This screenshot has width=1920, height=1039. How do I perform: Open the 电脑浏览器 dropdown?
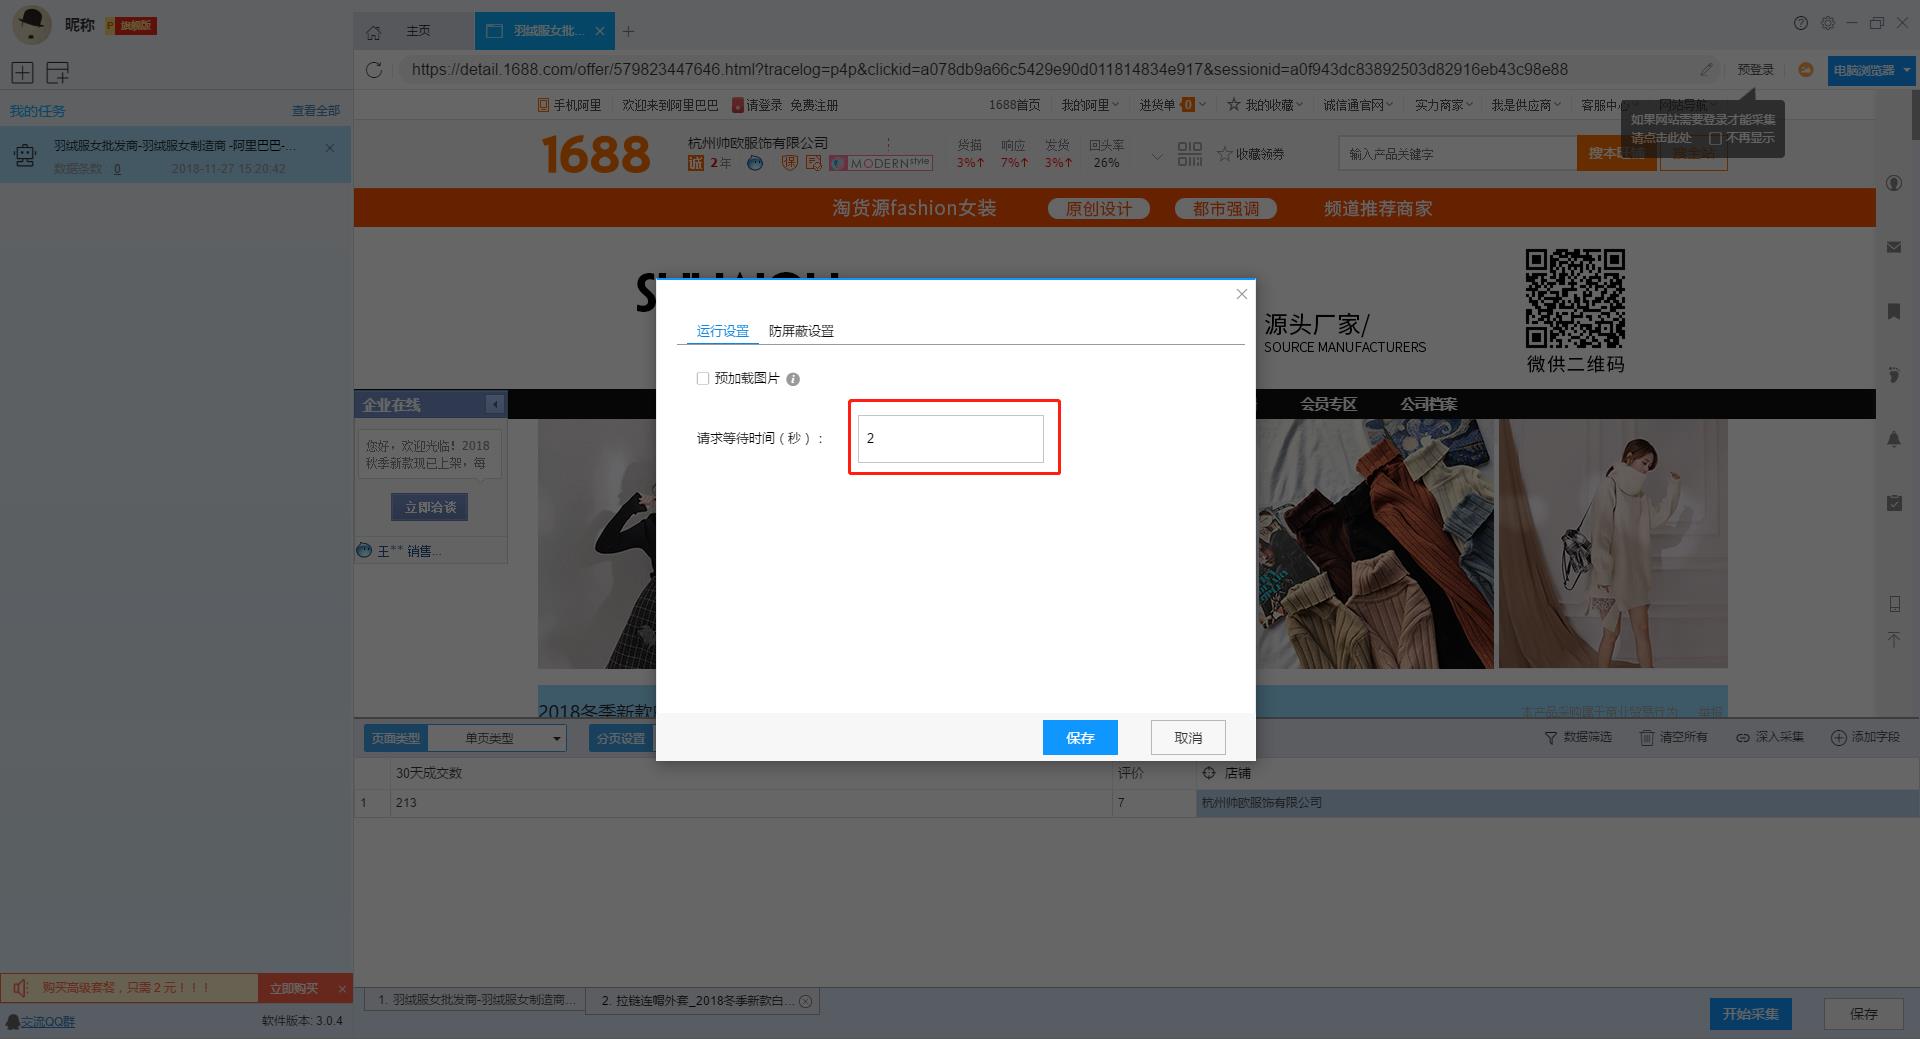pos(1870,70)
